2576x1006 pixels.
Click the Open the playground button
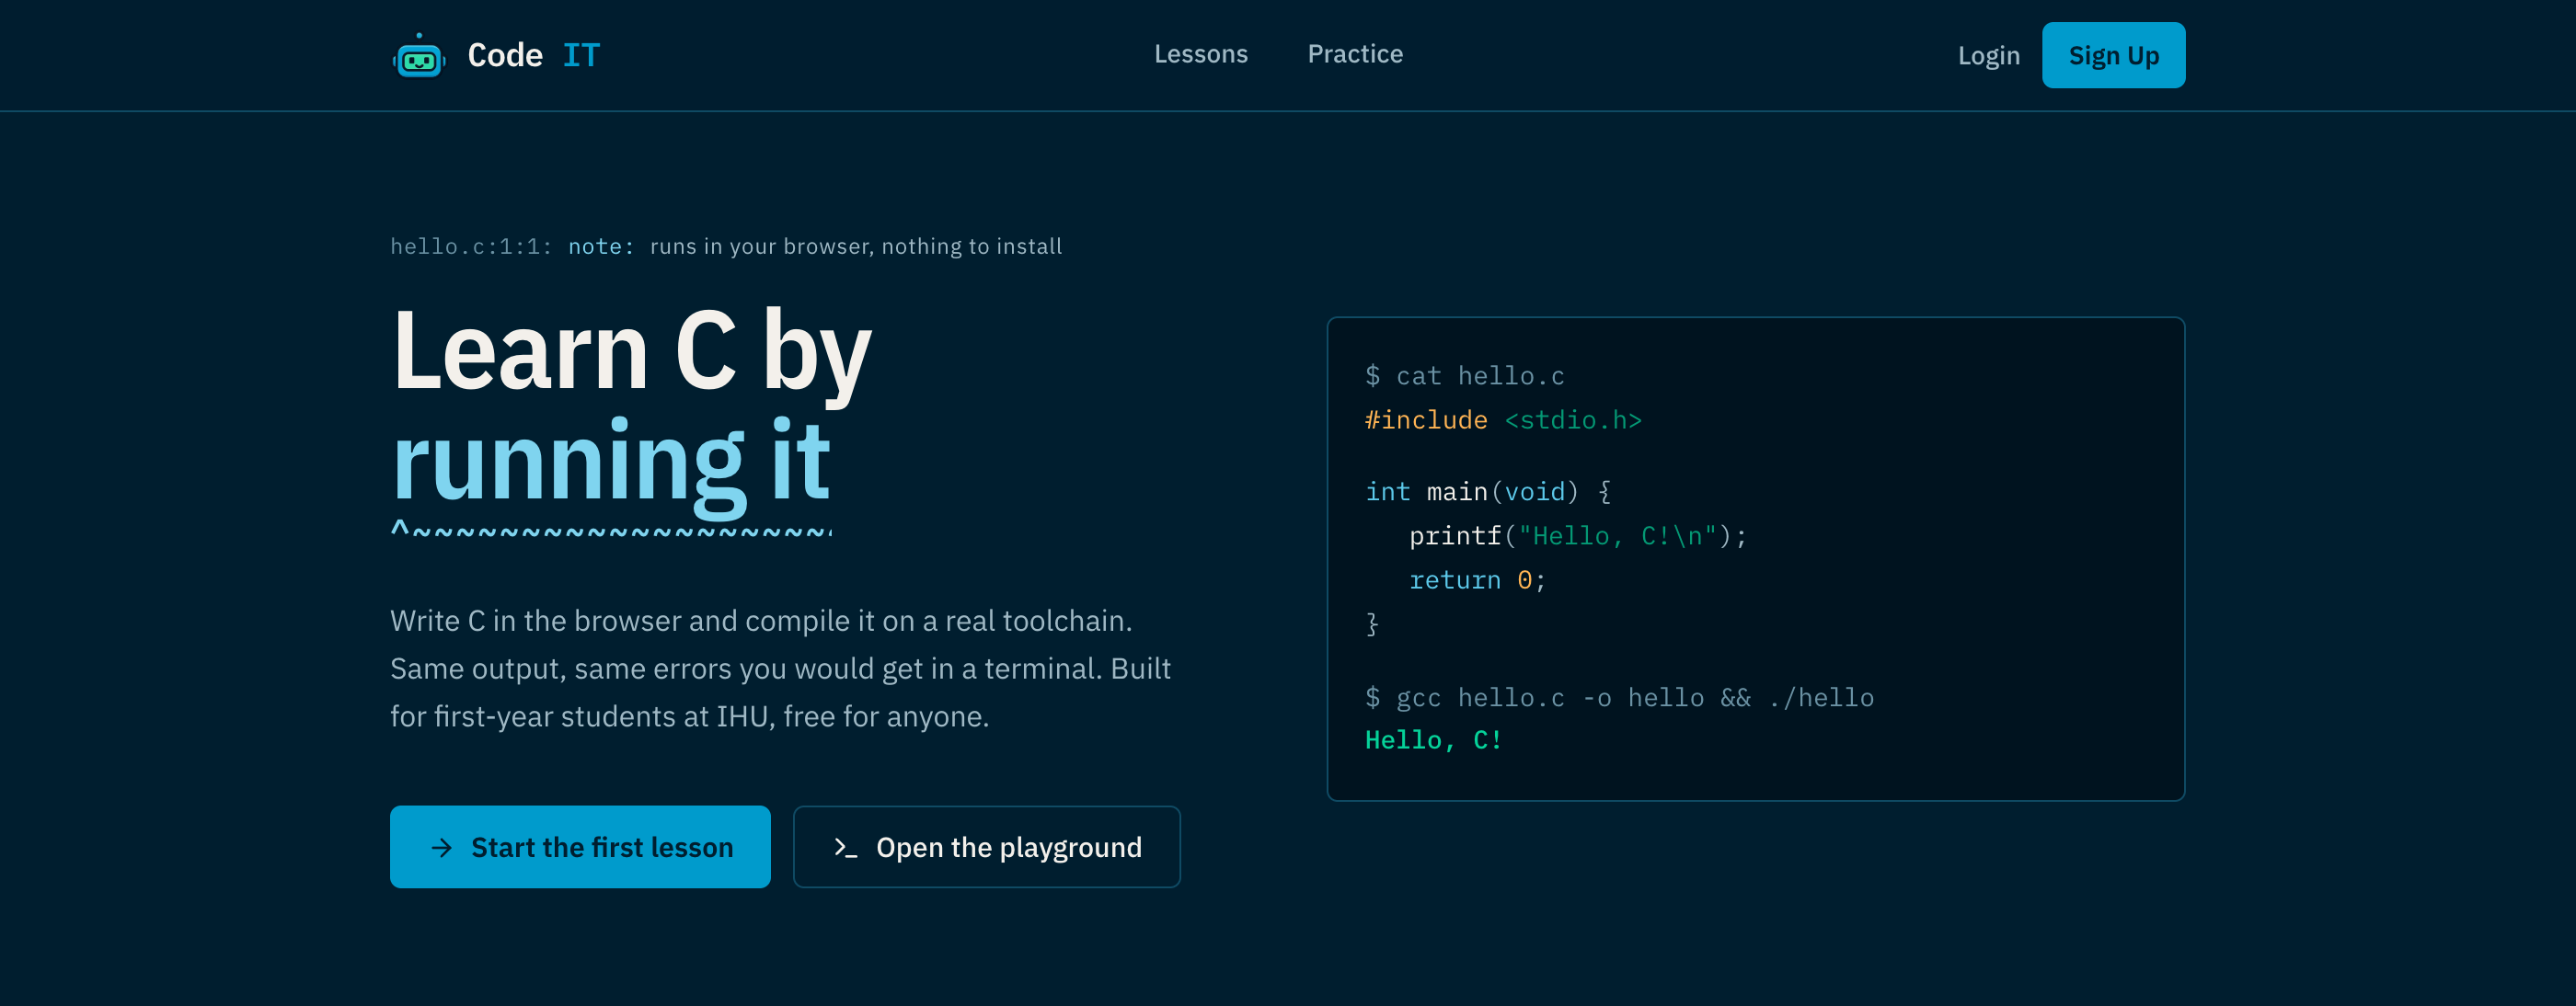(986, 846)
